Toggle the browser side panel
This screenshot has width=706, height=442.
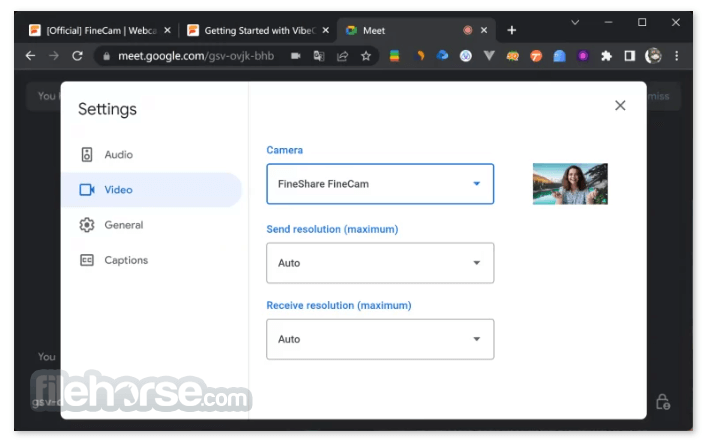pos(629,56)
